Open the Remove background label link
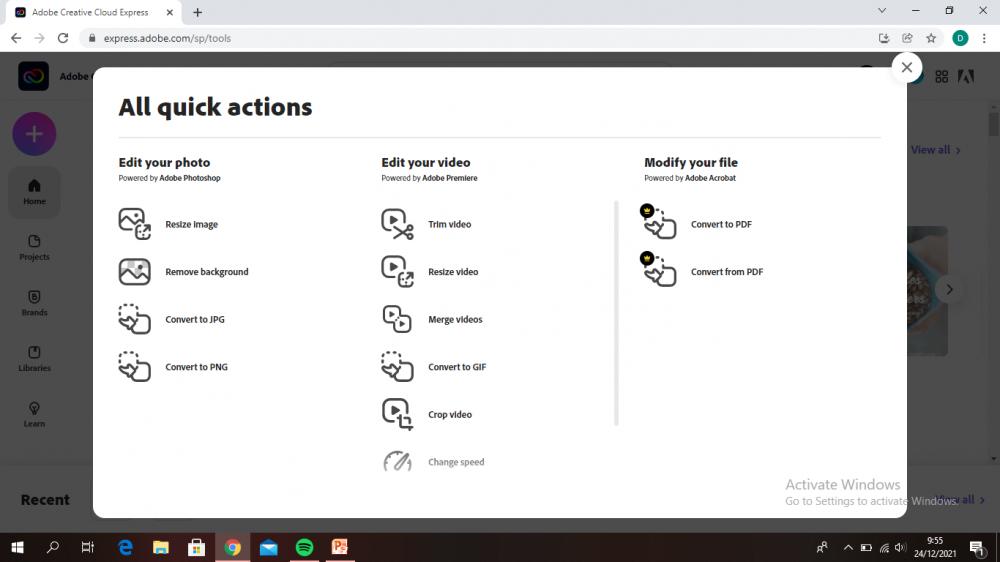 coord(207,272)
